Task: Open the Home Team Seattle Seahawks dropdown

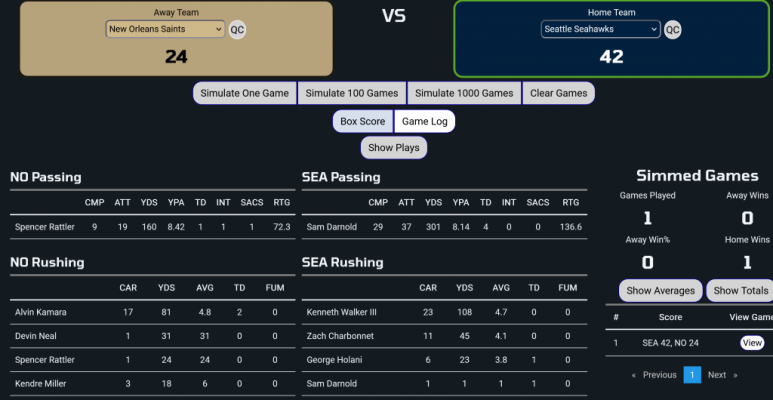Action: (600, 29)
